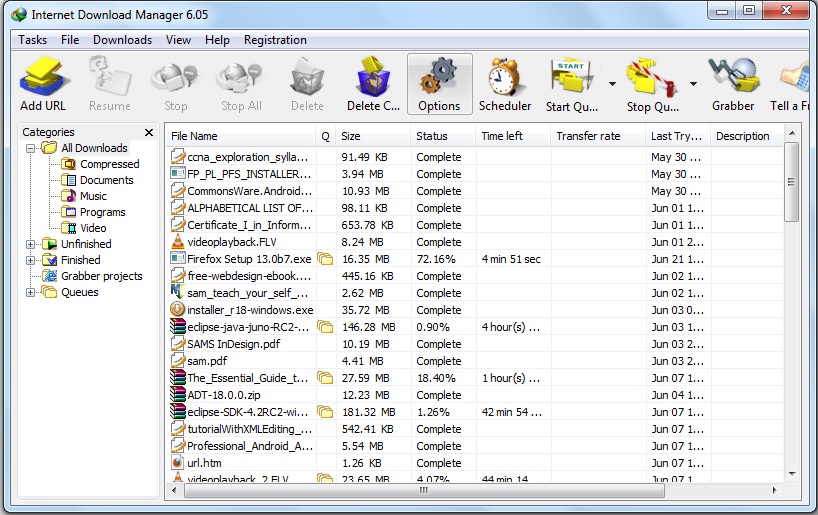Open the View menu
Viewport: 818px width, 515px height.
point(178,40)
